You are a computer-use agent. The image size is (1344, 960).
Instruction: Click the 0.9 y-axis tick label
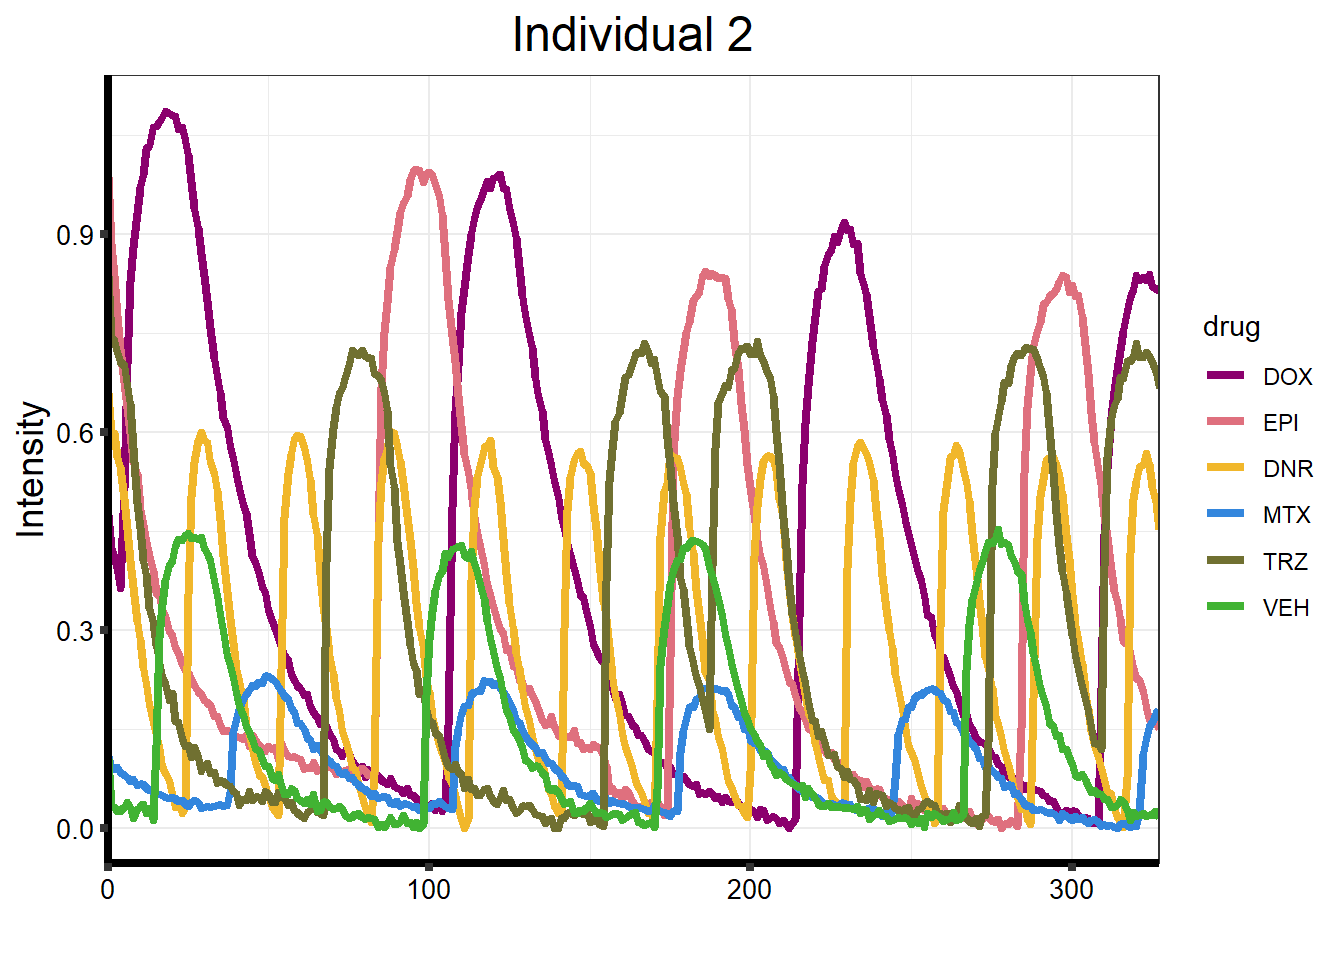pyautogui.click(x=75, y=236)
